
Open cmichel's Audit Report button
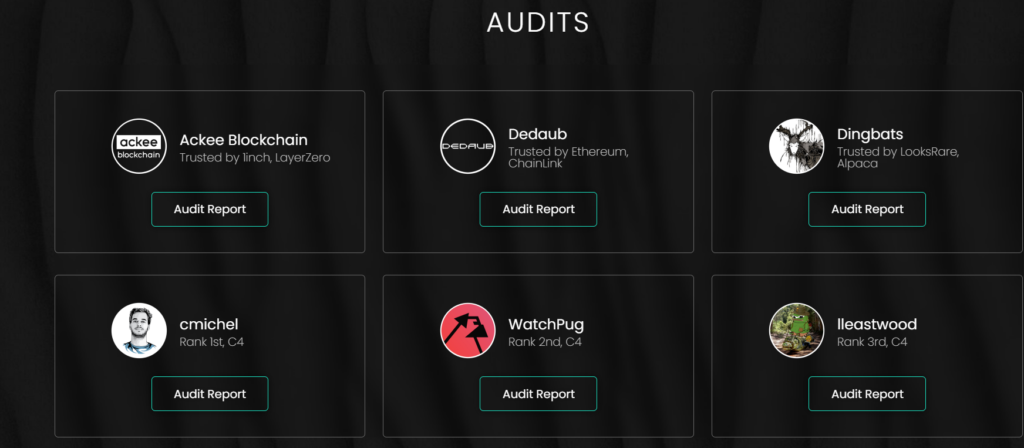[x=210, y=394]
